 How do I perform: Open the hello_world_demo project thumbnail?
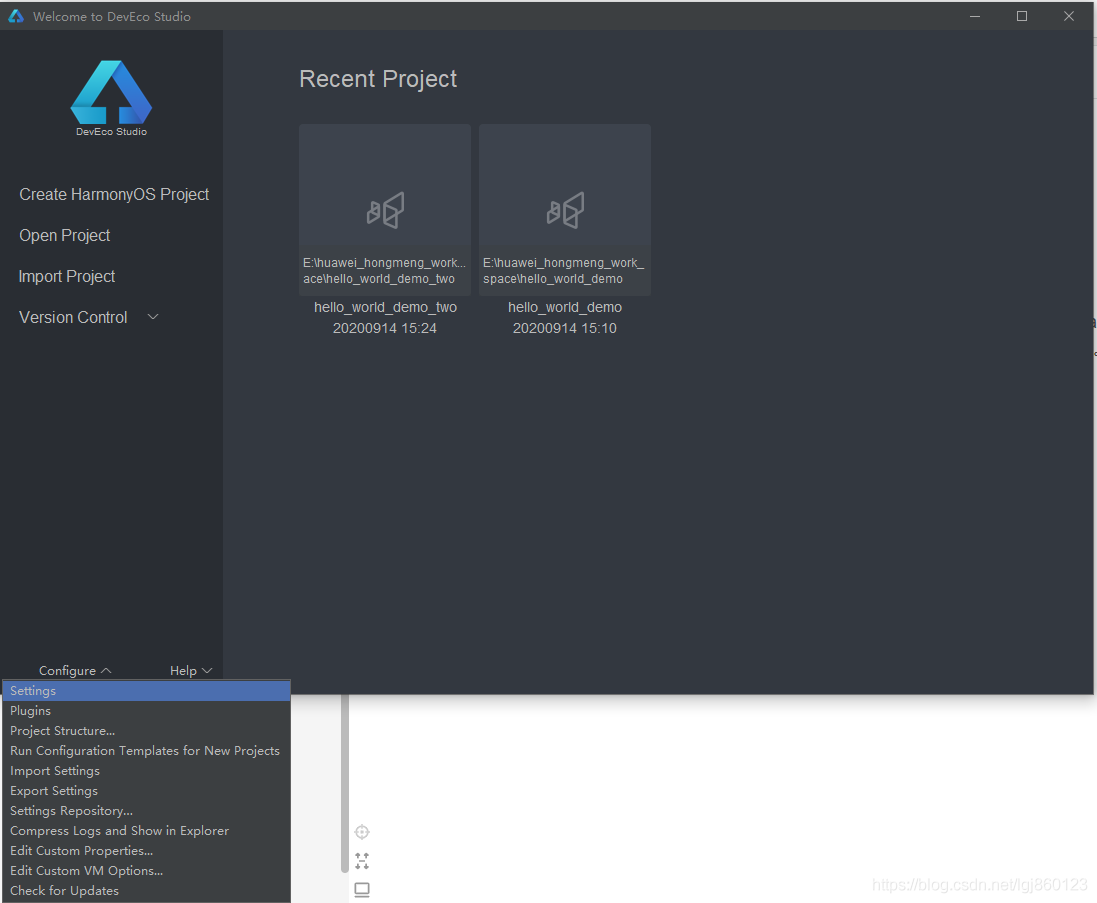[565, 210]
